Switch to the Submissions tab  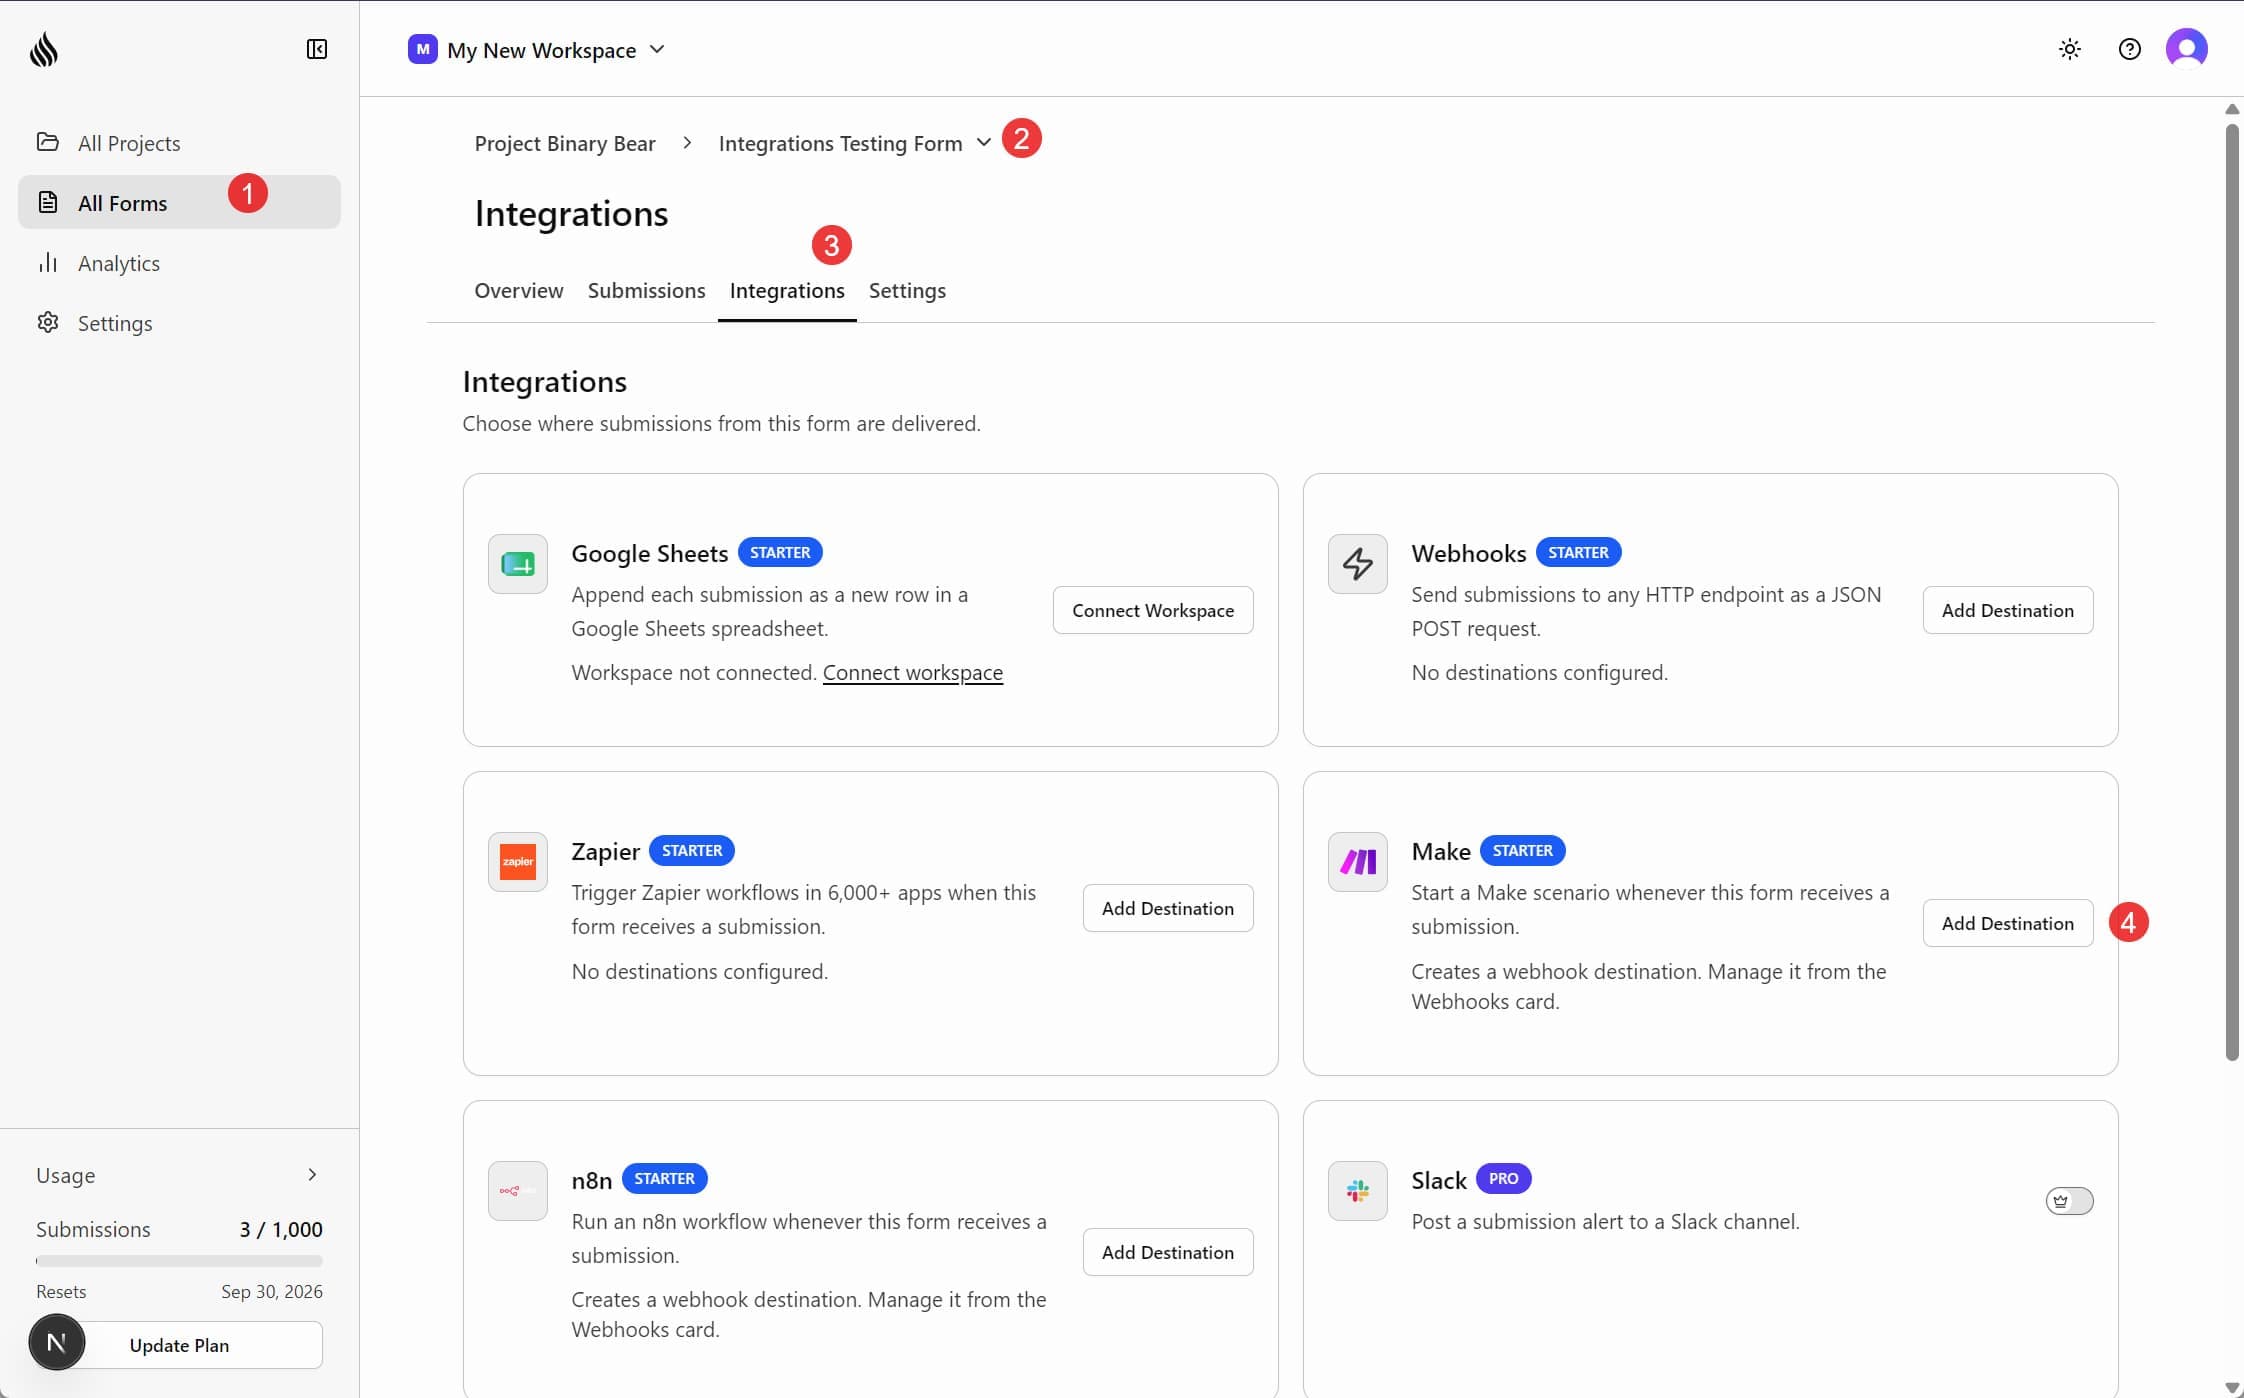coord(647,290)
